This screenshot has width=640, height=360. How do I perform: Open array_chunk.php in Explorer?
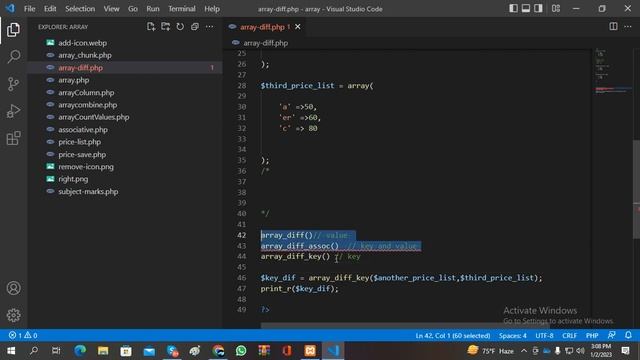pyautogui.click(x=84, y=55)
